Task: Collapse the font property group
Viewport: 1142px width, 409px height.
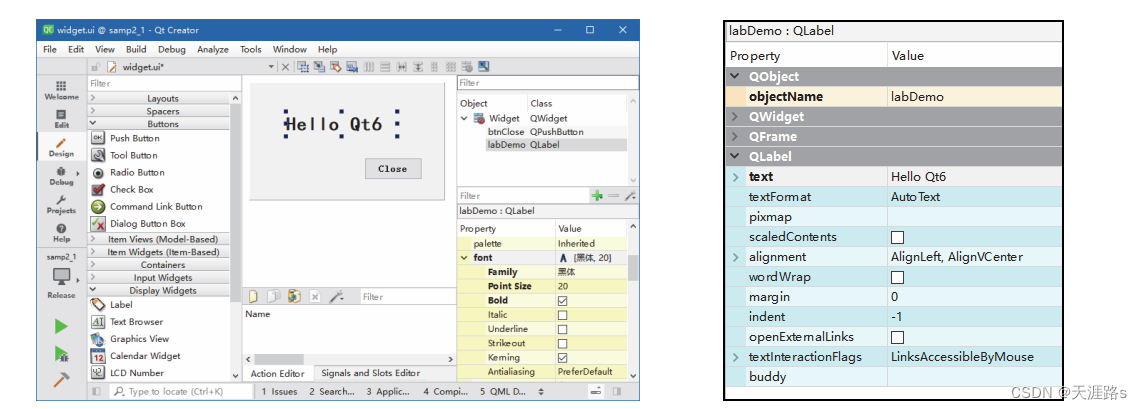Action: tap(464, 258)
